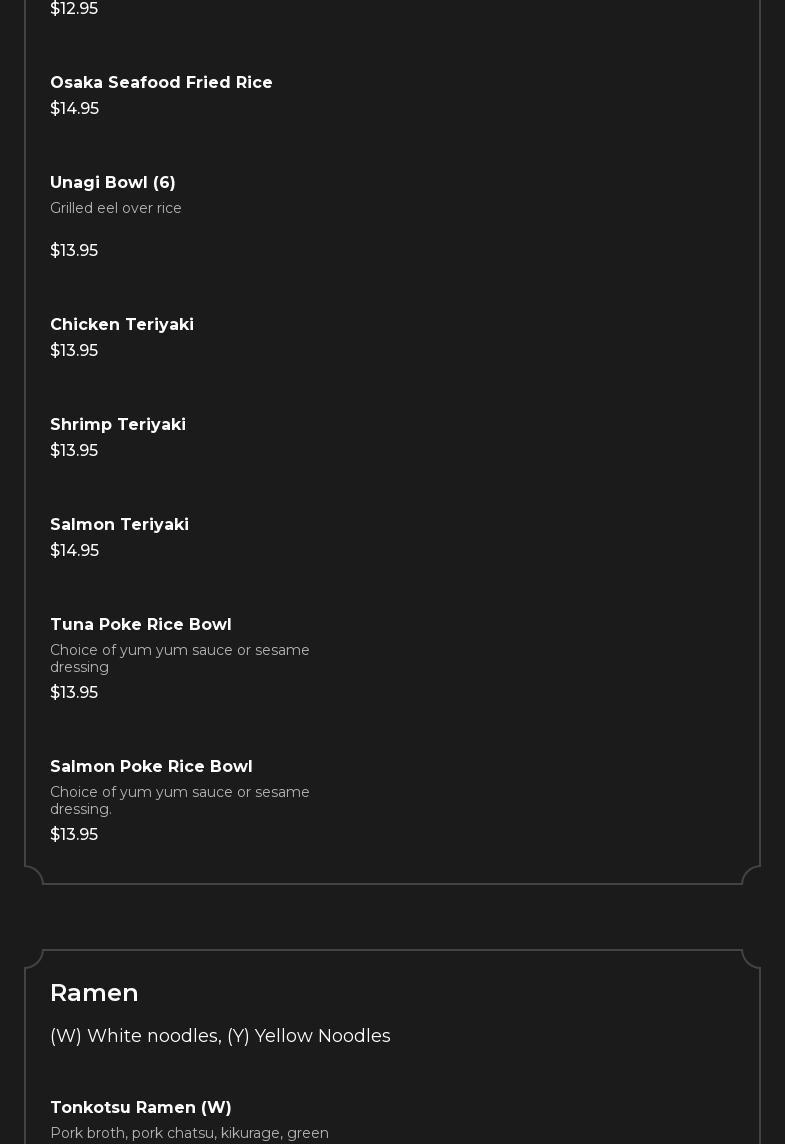Click the price below Shrimp Teriyaki
The width and height of the screenshot is (785, 1144).
74,451
